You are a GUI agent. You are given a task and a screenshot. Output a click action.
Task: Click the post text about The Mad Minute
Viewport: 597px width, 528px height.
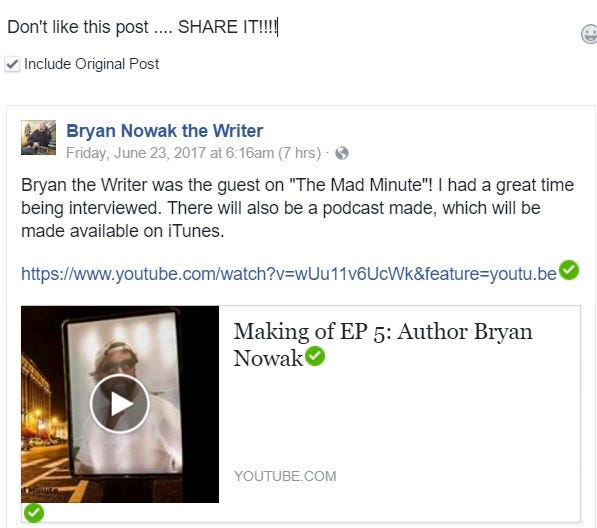tap(297, 208)
